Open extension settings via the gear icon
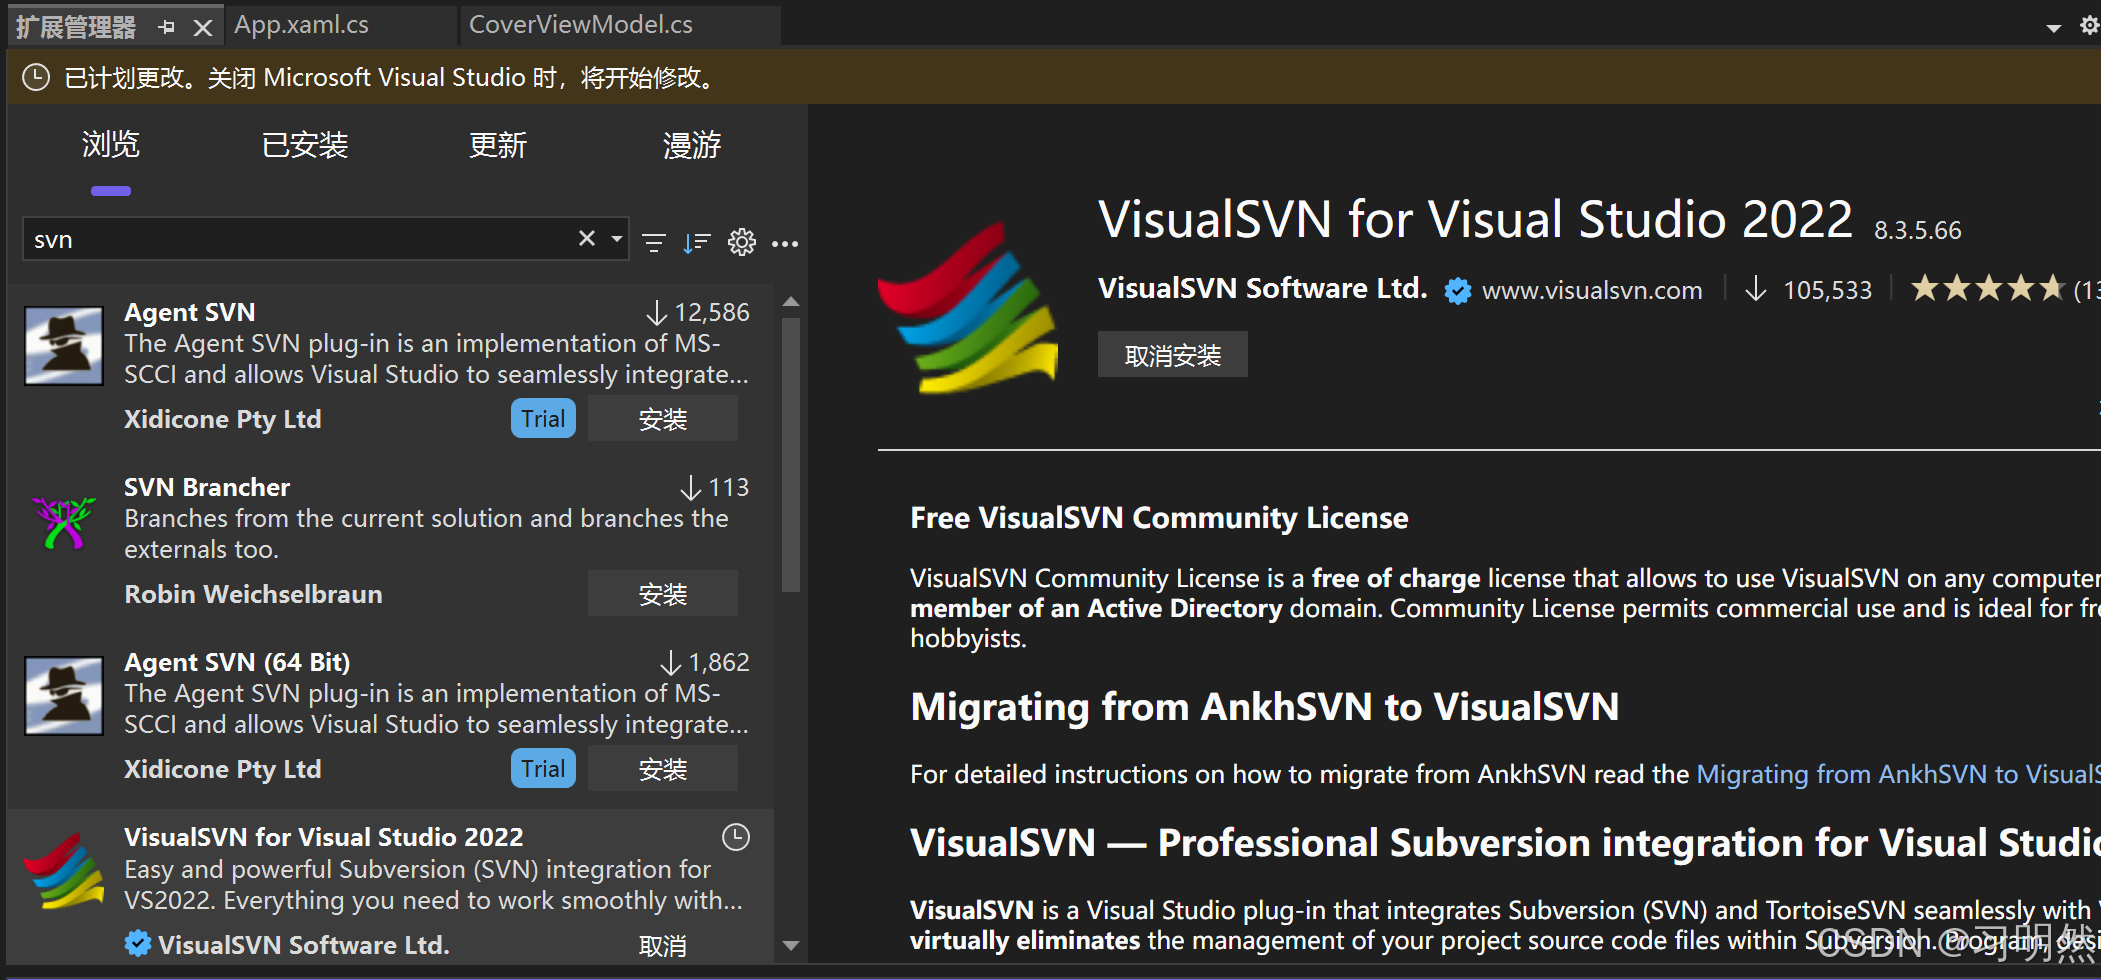This screenshot has width=2101, height=980. point(741,242)
